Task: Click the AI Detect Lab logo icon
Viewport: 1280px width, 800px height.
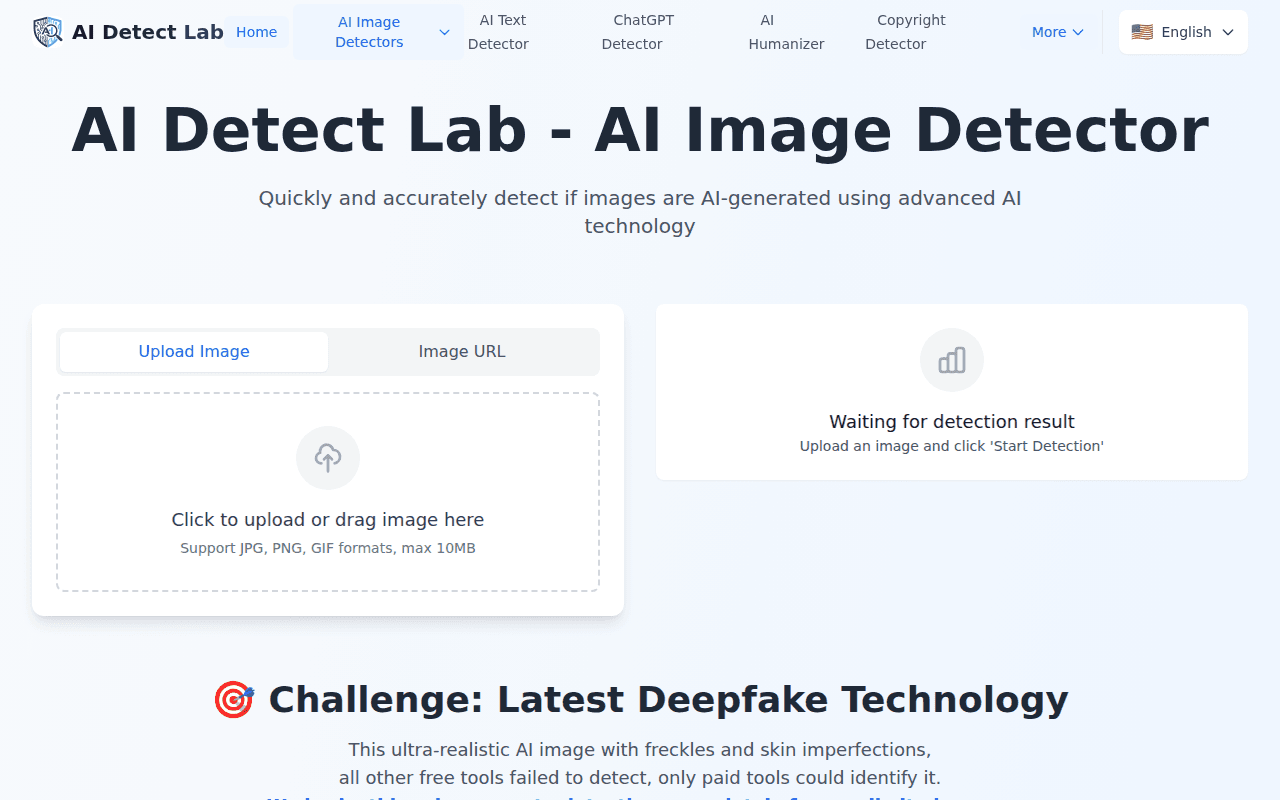Action: point(47,32)
